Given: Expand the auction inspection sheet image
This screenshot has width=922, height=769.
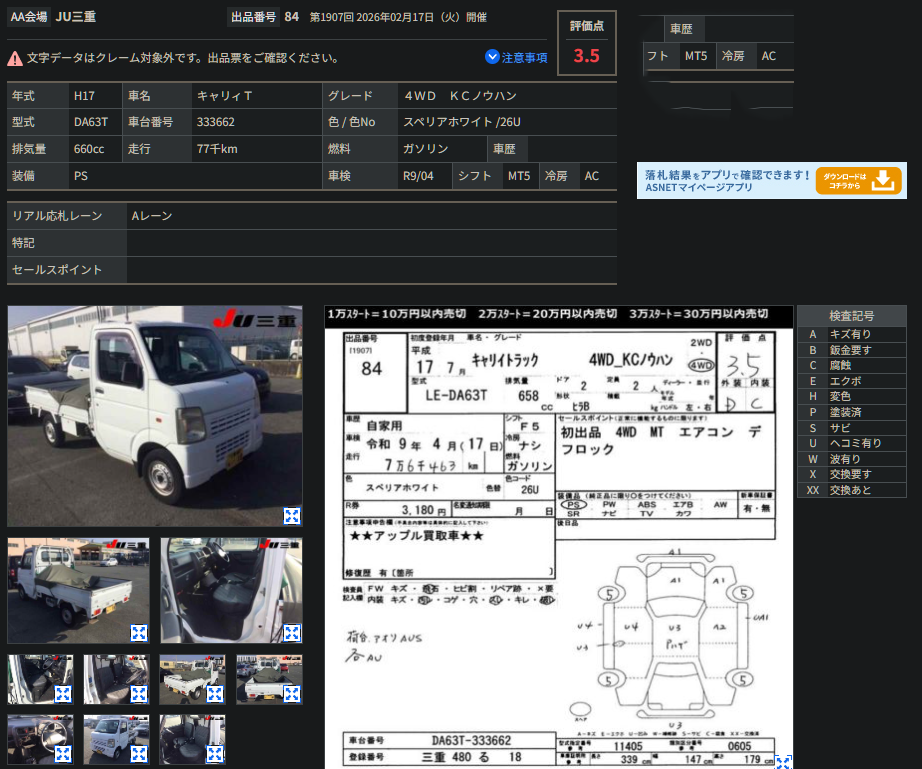Looking at the screenshot, I should (783, 762).
